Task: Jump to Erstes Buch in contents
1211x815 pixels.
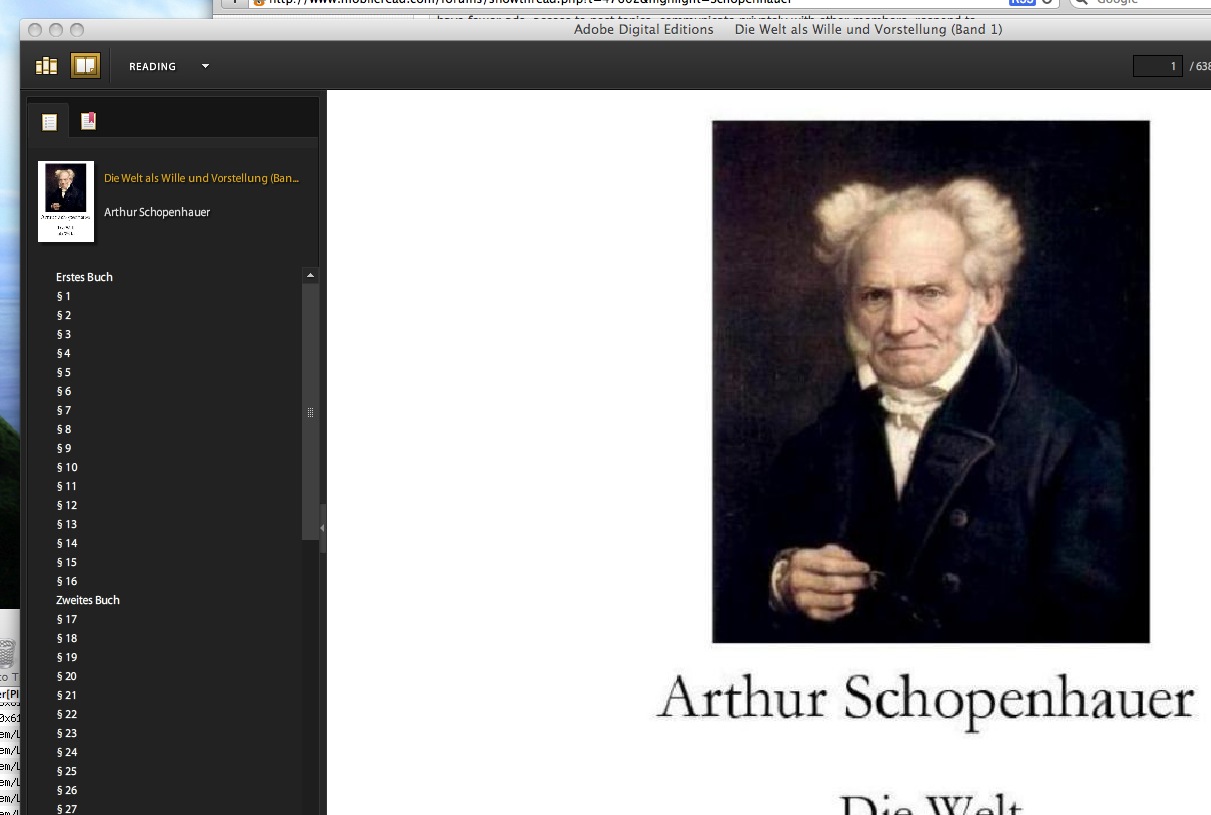Action: (84, 277)
